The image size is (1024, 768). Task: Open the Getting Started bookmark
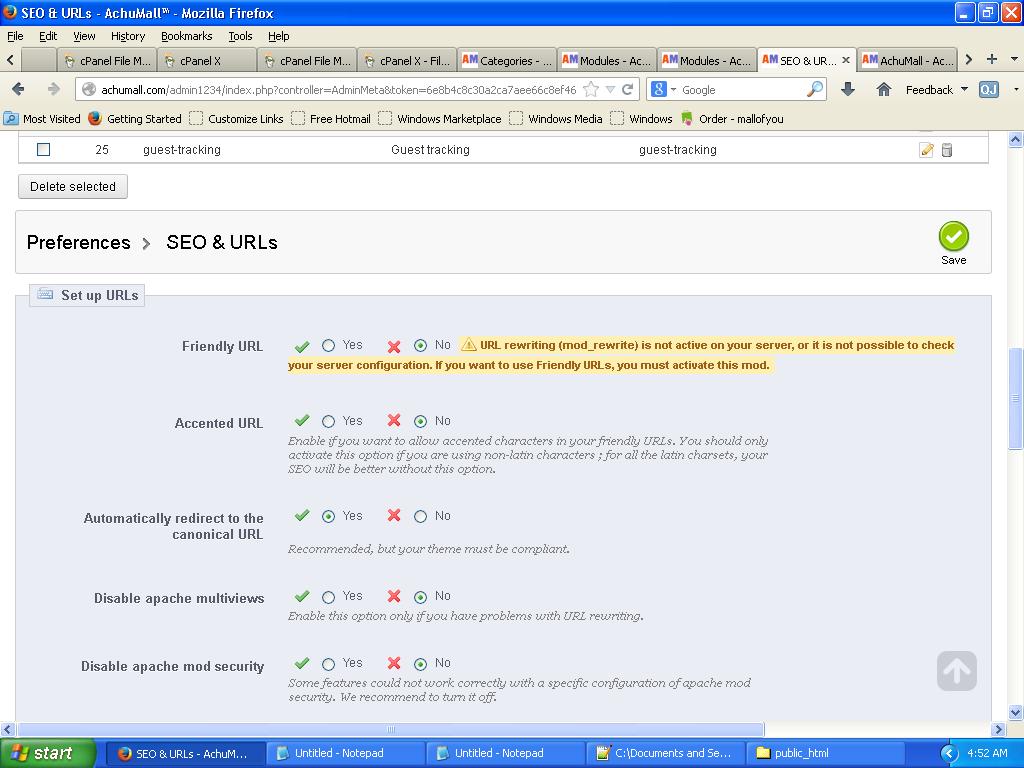point(135,118)
